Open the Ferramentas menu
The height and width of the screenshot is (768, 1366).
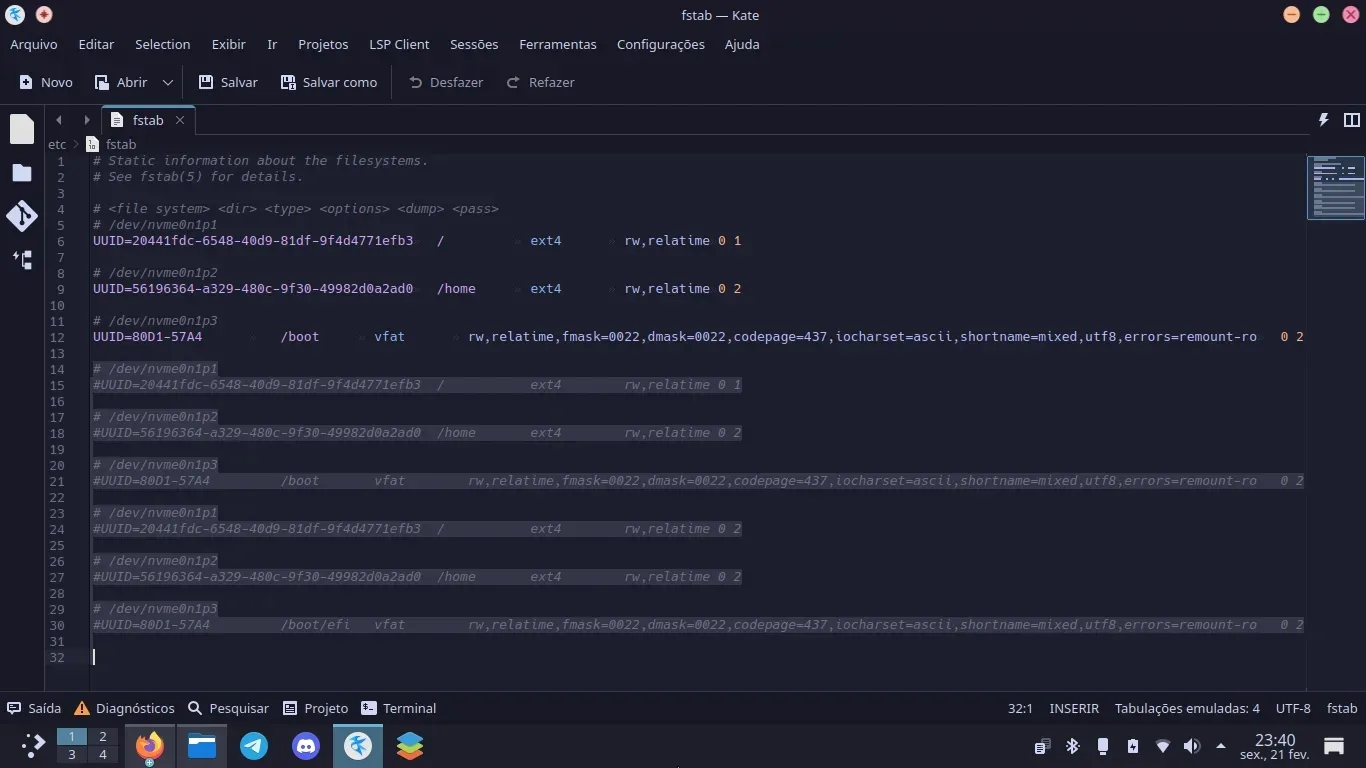[557, 44]
